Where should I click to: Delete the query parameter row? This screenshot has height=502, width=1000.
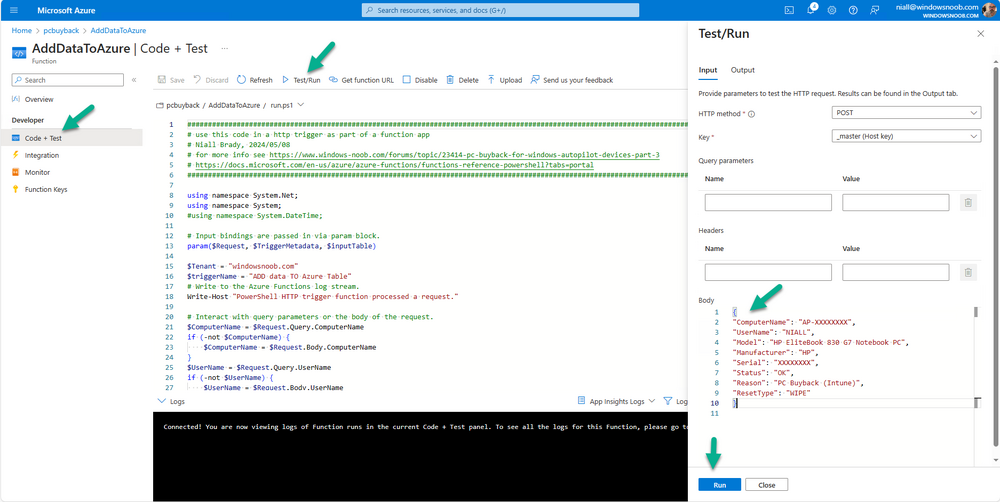pos(968,203)
